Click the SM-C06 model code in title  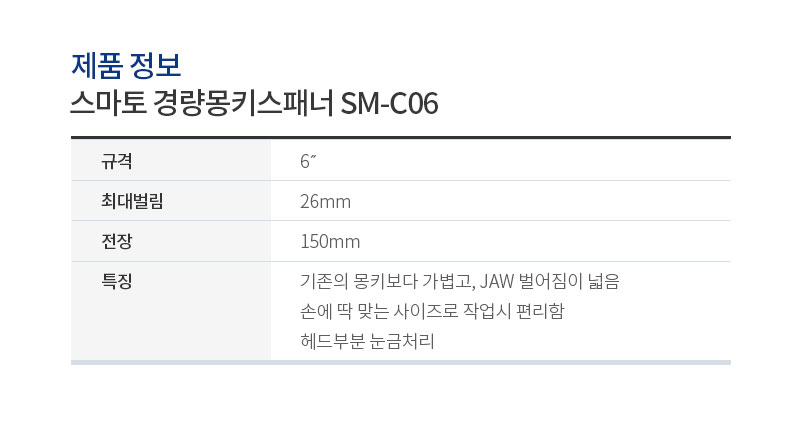pyautogui.click(x=389, y=104)
